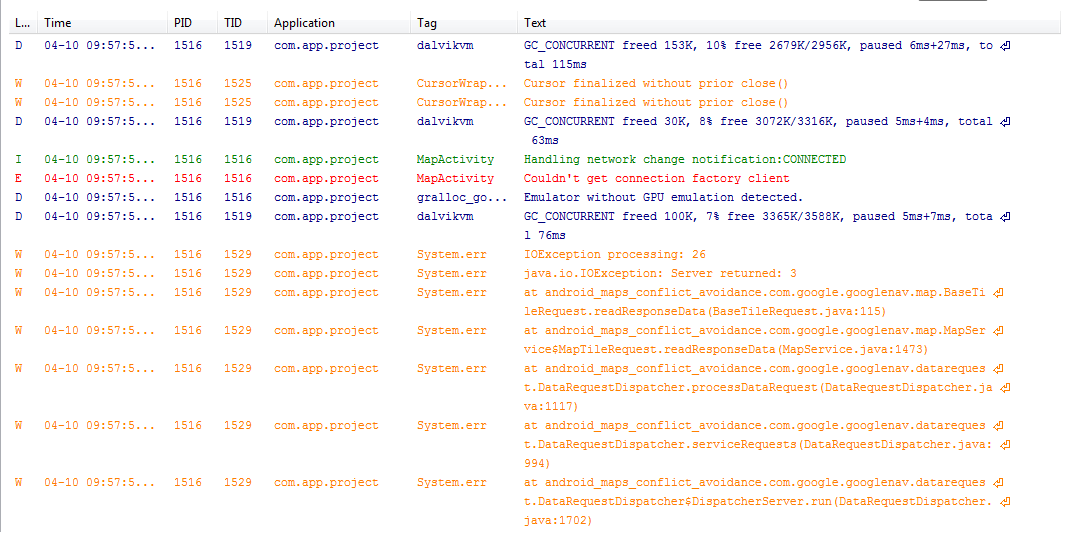Click the 'I' level cell of the info row

[x=18, y=159]
